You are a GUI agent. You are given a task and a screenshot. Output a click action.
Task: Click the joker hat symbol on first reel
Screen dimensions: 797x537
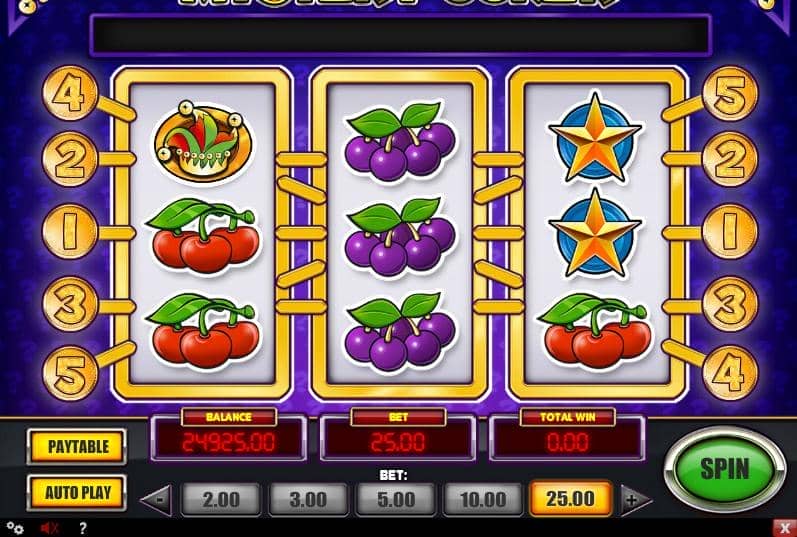(x=203, y=142)
